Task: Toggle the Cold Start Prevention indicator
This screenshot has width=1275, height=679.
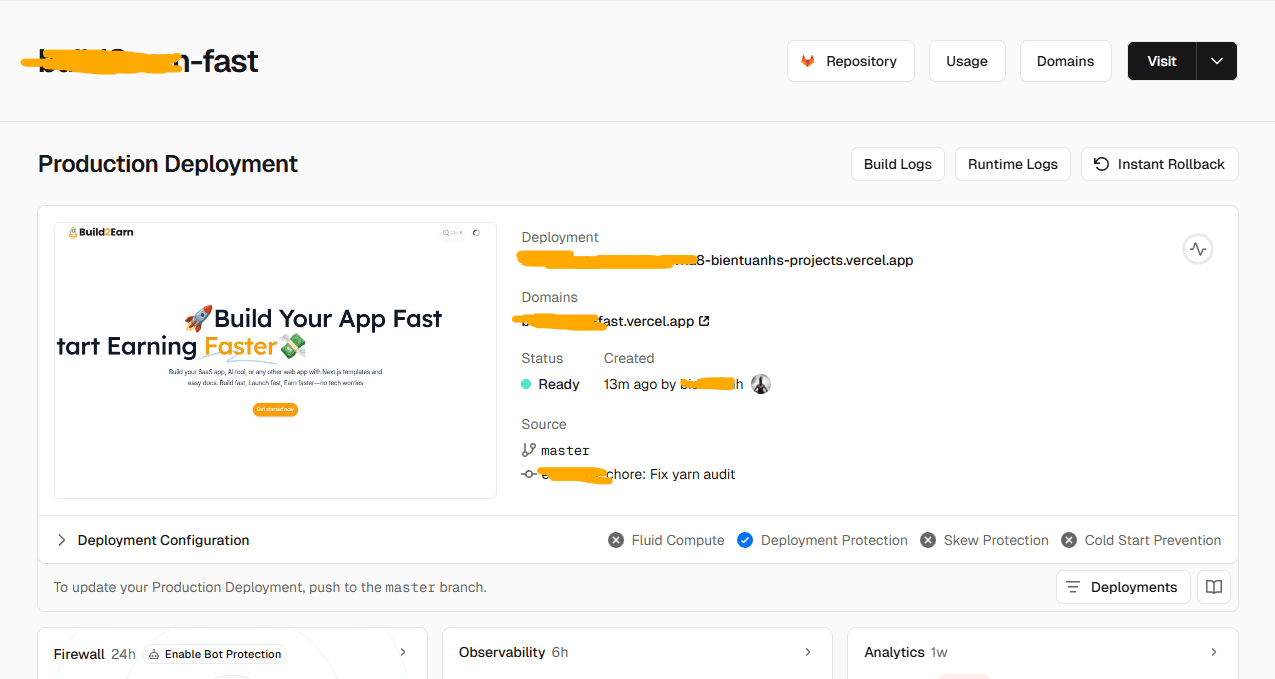Action: [x=1067, y=539]
